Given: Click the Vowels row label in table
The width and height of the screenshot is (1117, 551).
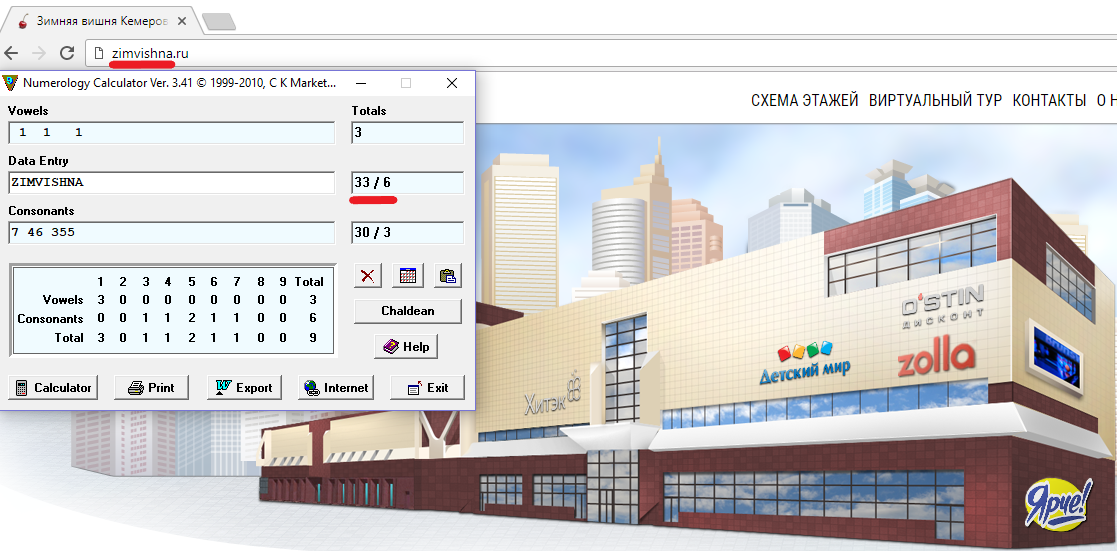Looking at the screenshot, I should click(x=63, y=300).
